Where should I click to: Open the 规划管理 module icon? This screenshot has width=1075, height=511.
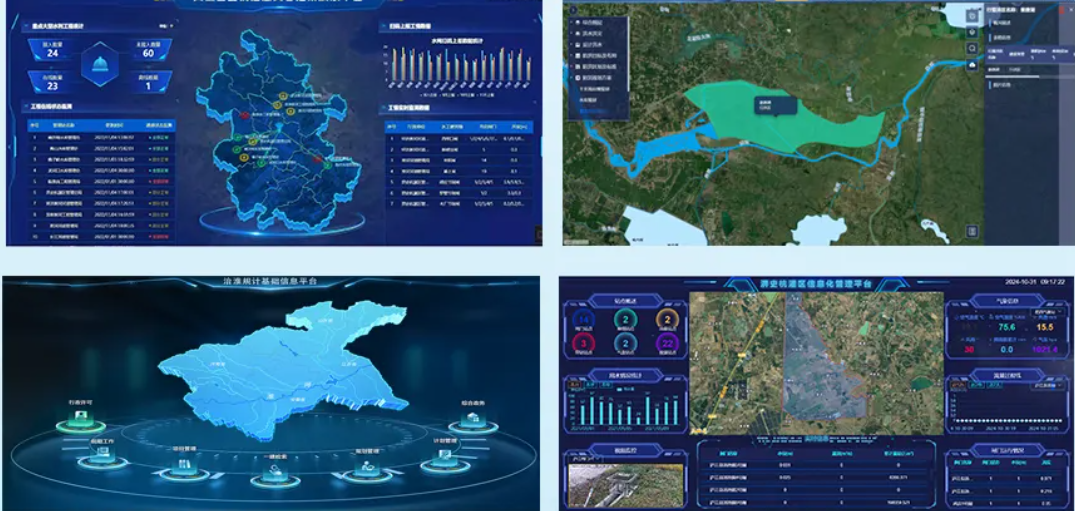tap(367, 467)
